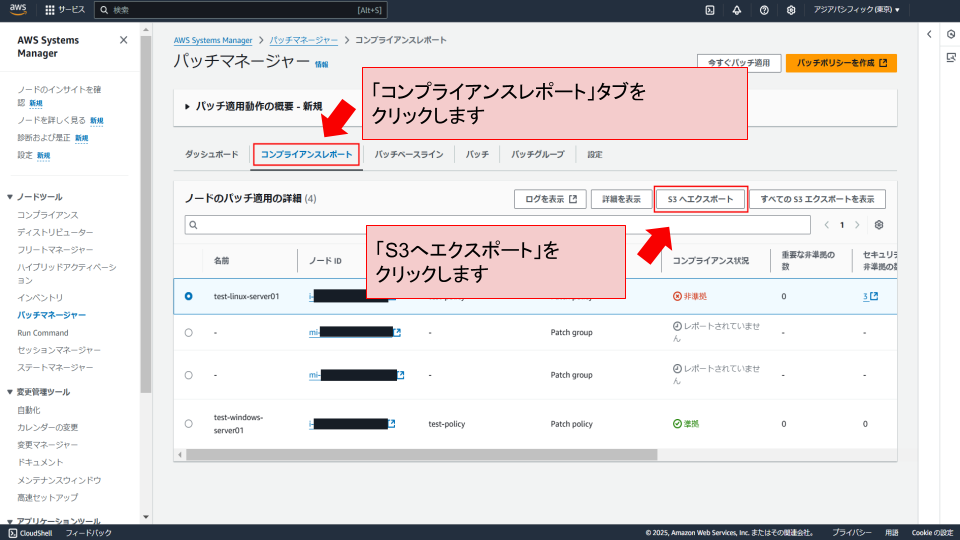Viewport: 960px width, 540px height.
Task: Select the second node row radio button
Action: click(x=189, y=332)
